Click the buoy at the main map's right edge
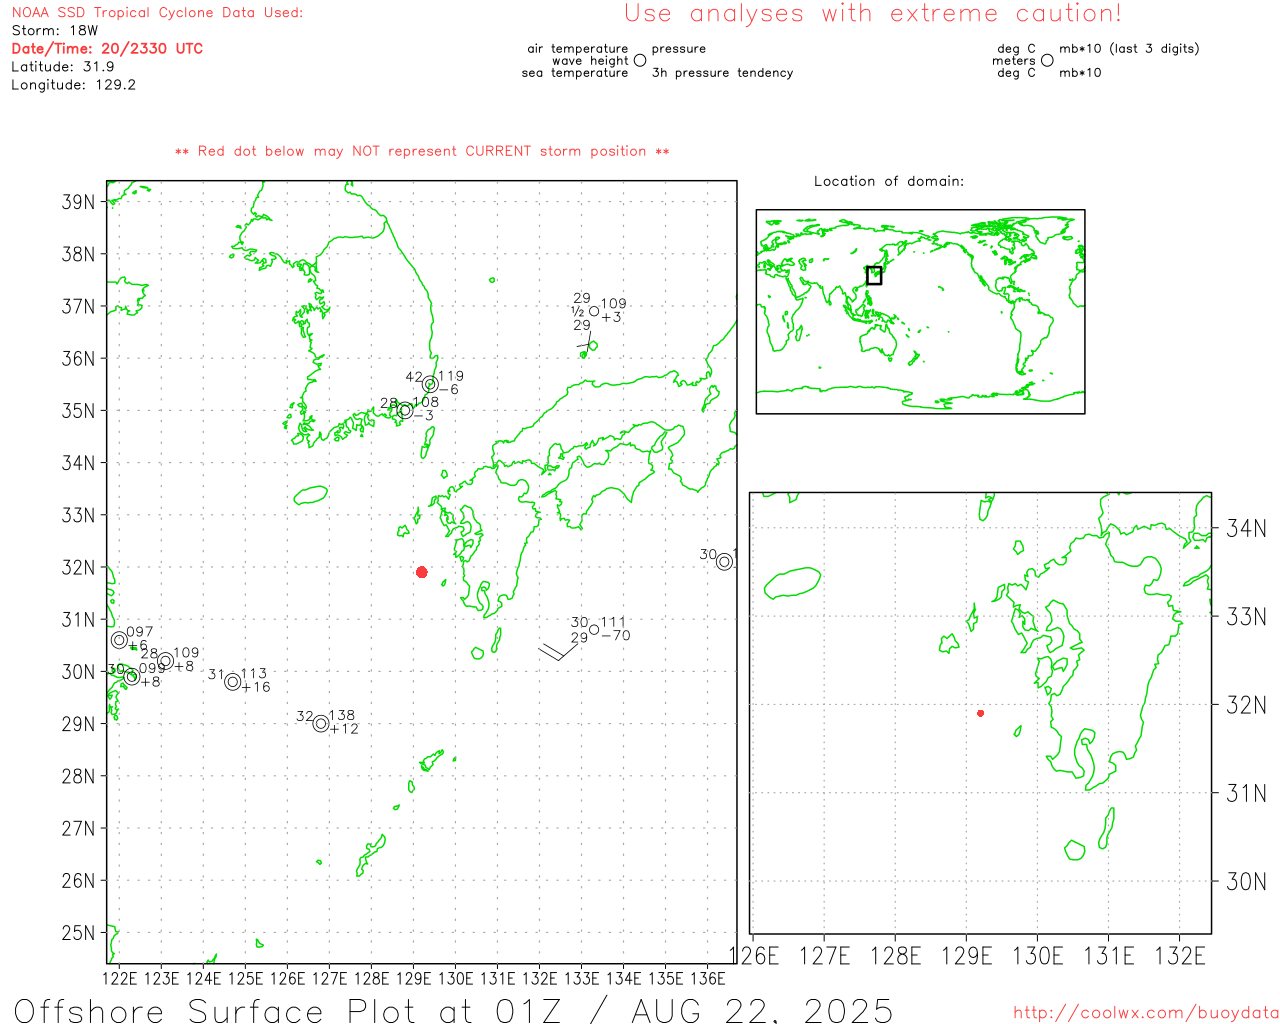Screen dimensions: 1280x1024 click(725, 562)
